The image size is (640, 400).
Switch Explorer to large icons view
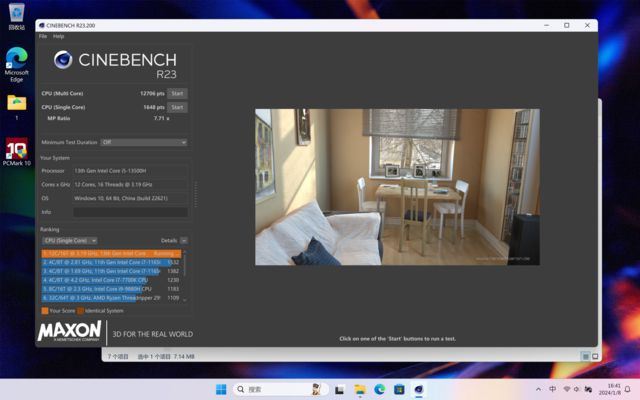click(x=595, y=356)
